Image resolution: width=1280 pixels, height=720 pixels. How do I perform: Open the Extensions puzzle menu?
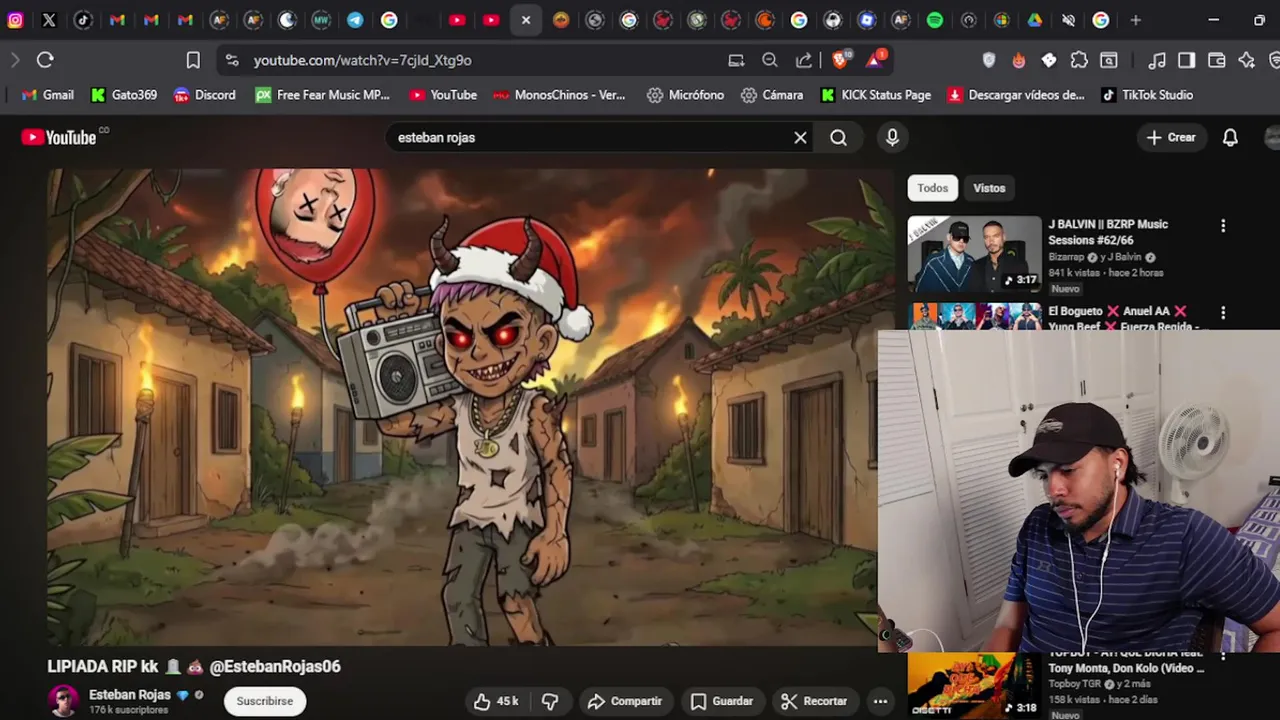[1079, 60]
